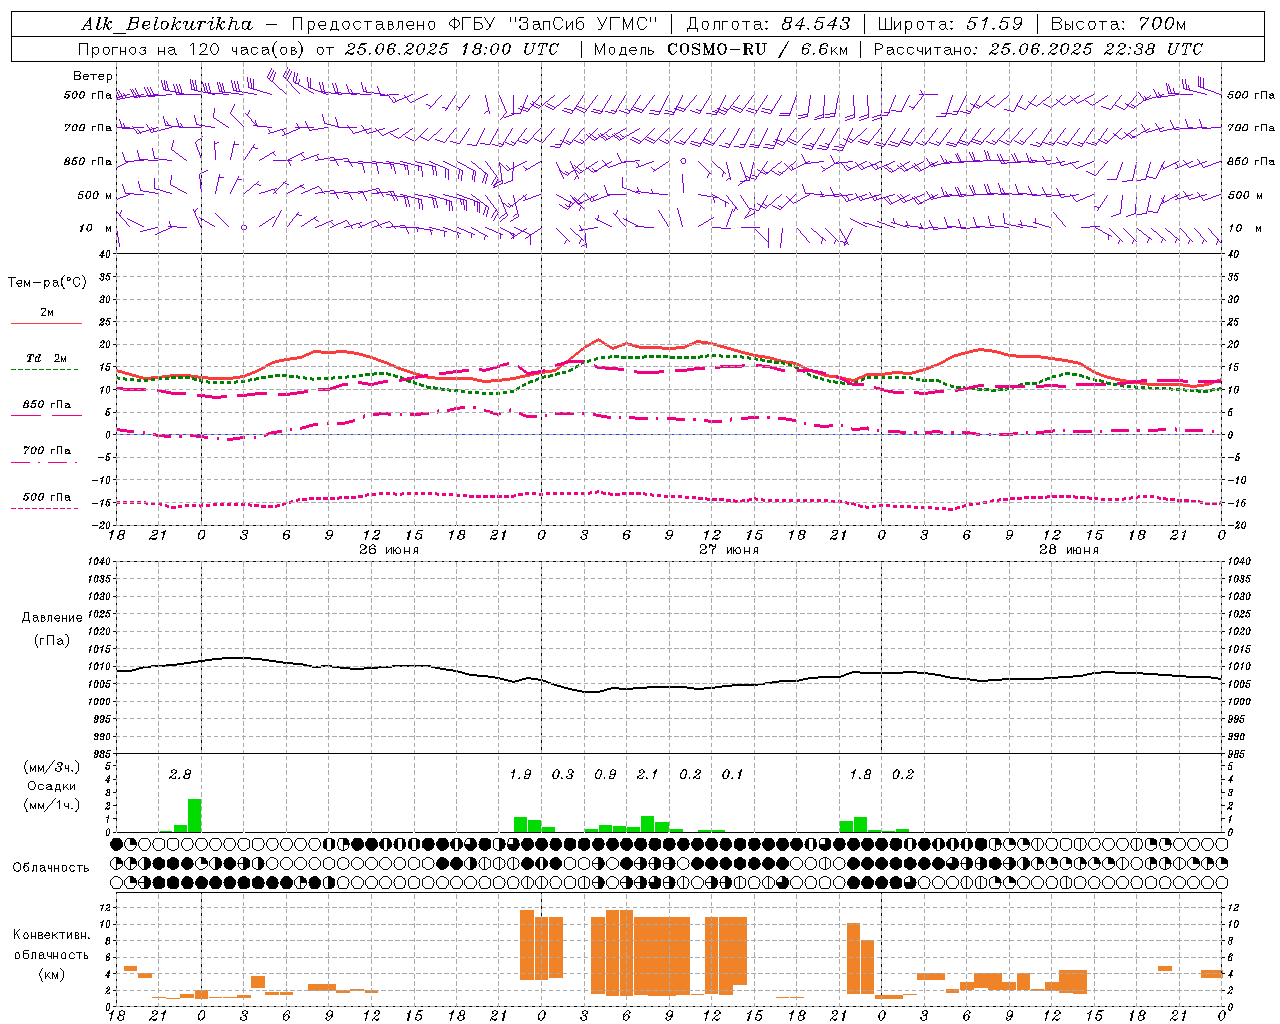Click the '(км)' unit of convective cloudiness
This screenshot has height=1024, width=1280.
pos(53,974)
